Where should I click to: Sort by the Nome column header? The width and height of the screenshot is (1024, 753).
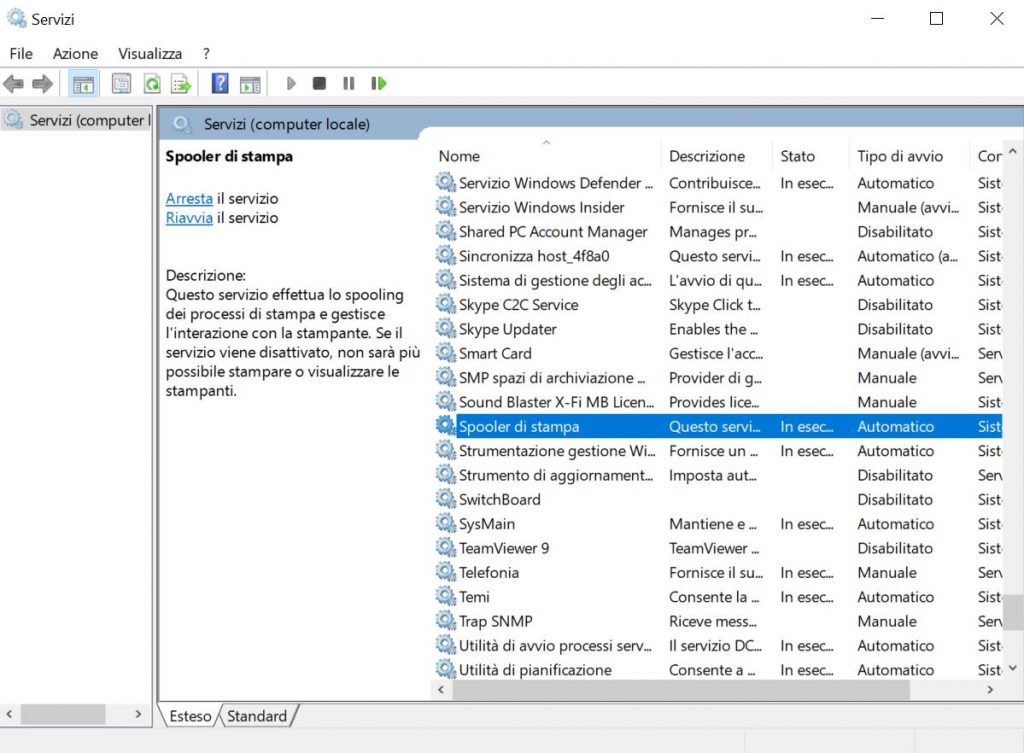(x=459, y=156)
